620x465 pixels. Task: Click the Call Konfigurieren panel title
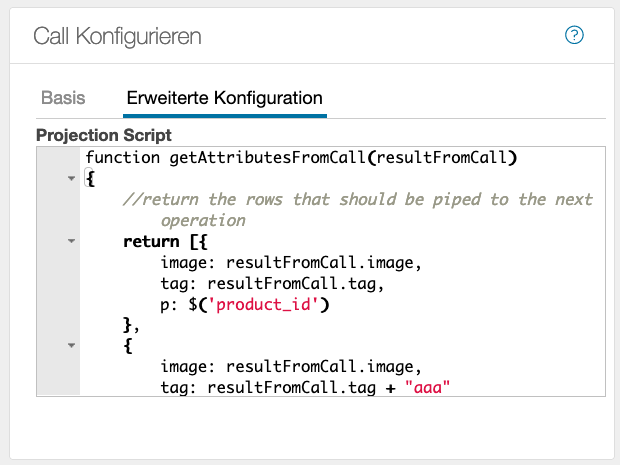coord(117,37)
